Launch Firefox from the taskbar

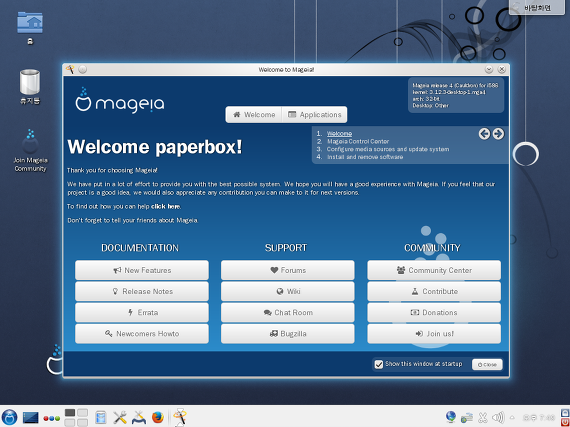(x=158, y=418)
